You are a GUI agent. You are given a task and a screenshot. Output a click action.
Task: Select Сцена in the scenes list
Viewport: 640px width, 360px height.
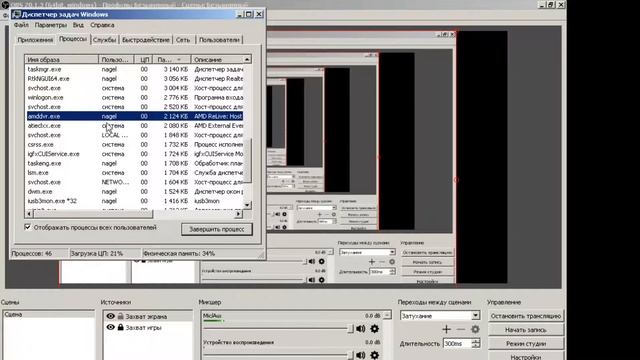48,315
